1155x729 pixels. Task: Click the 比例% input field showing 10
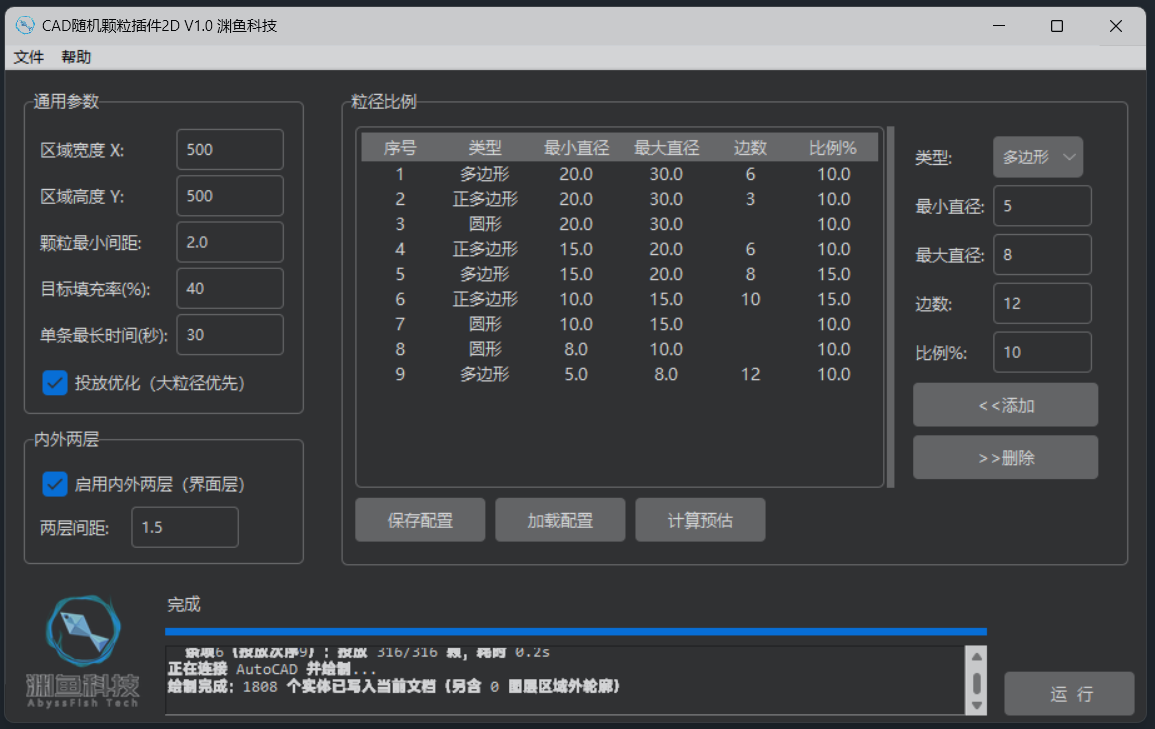point(1042,352)
